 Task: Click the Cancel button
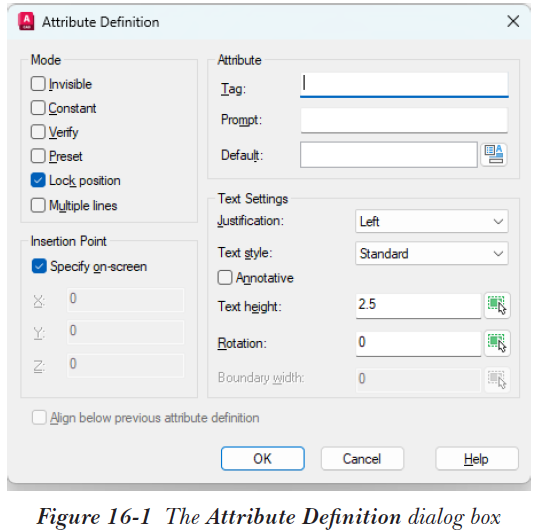362,458
